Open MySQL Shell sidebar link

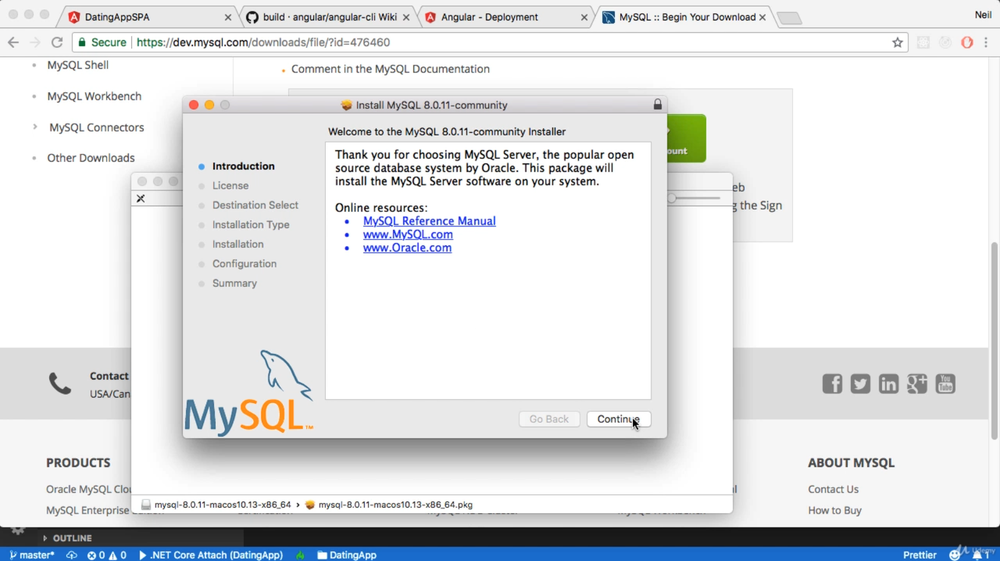78,65
